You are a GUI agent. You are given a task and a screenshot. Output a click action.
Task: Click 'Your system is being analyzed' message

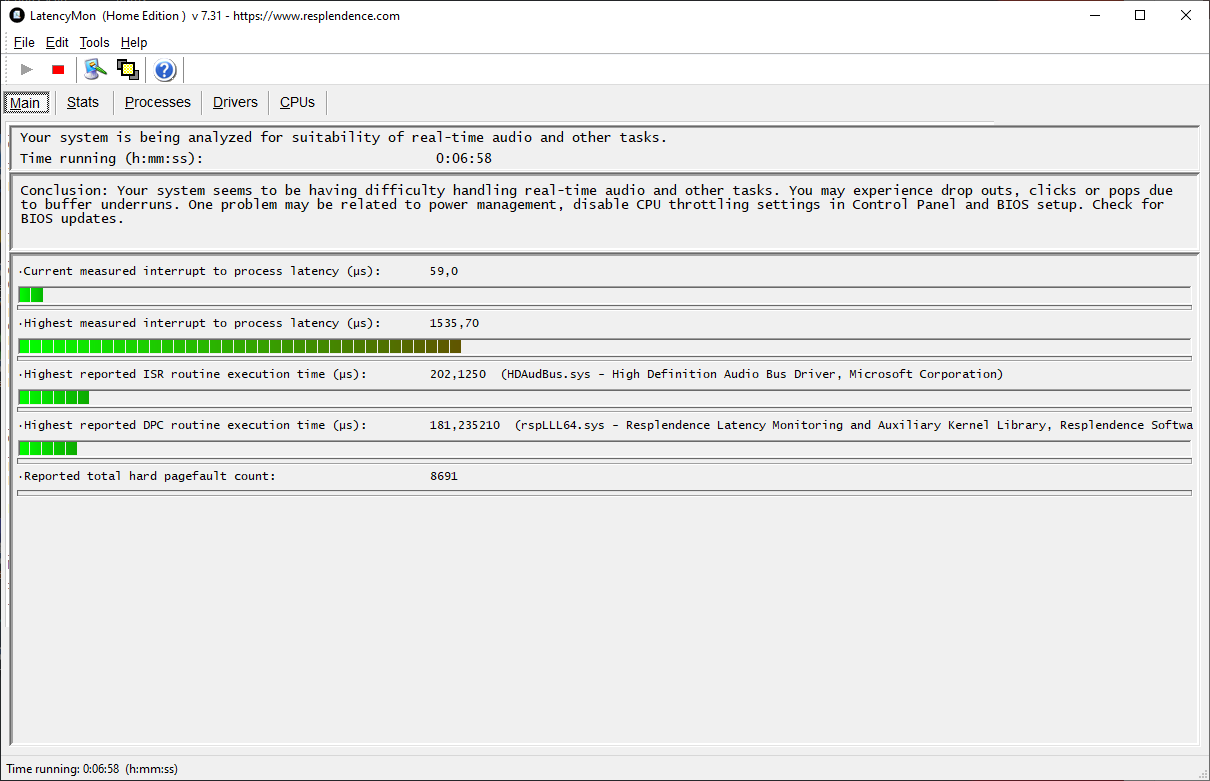(343, 137)
